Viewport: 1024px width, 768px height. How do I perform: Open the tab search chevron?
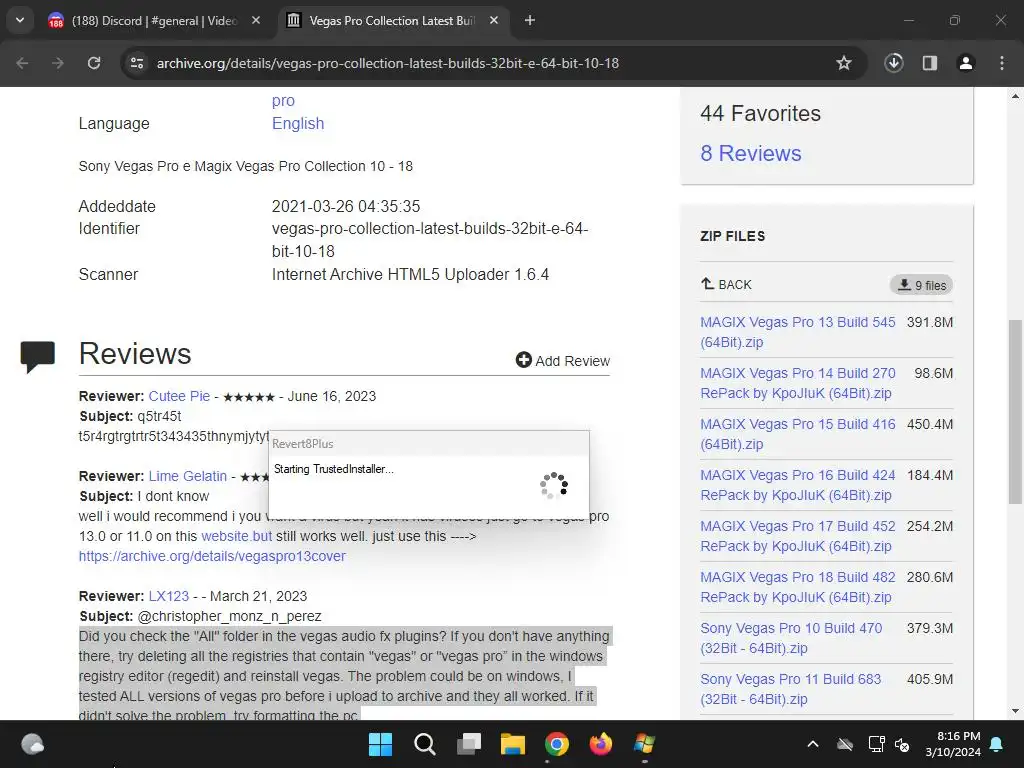coord(20,20)
